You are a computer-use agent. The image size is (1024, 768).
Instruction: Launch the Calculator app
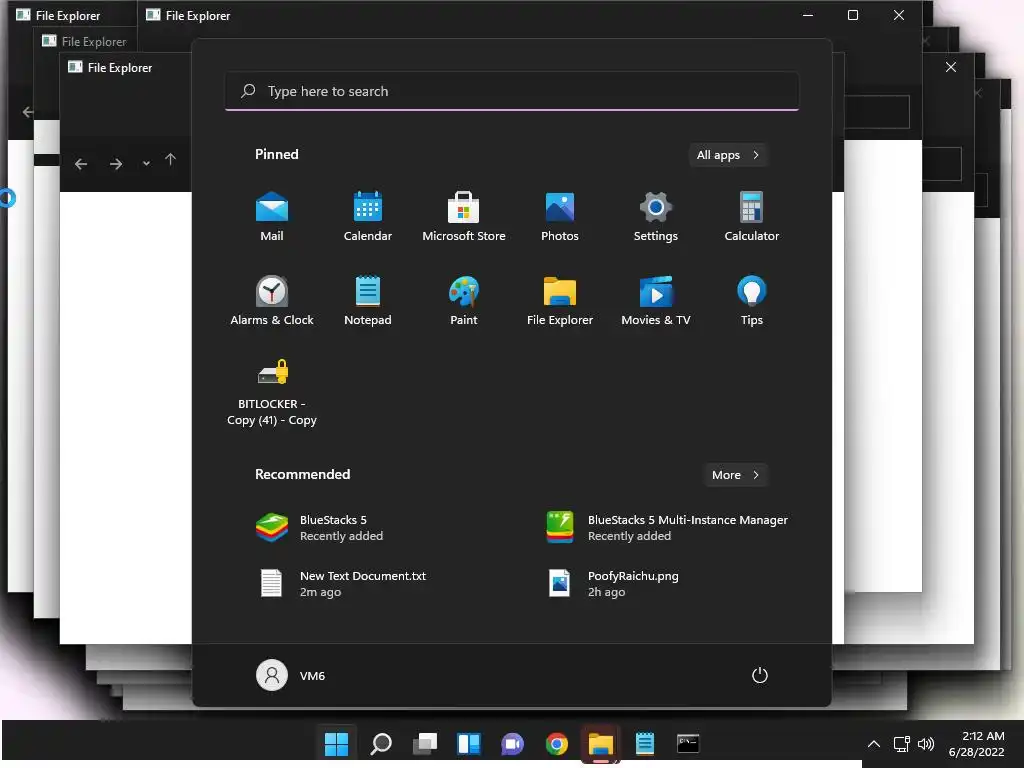click(x=752, y=217)
